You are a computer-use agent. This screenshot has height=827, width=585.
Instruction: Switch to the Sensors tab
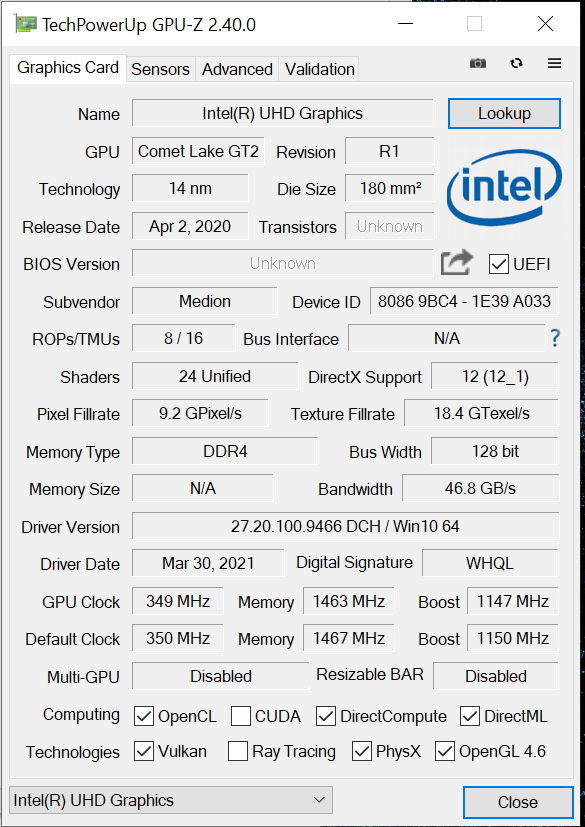tap(160, 69)
